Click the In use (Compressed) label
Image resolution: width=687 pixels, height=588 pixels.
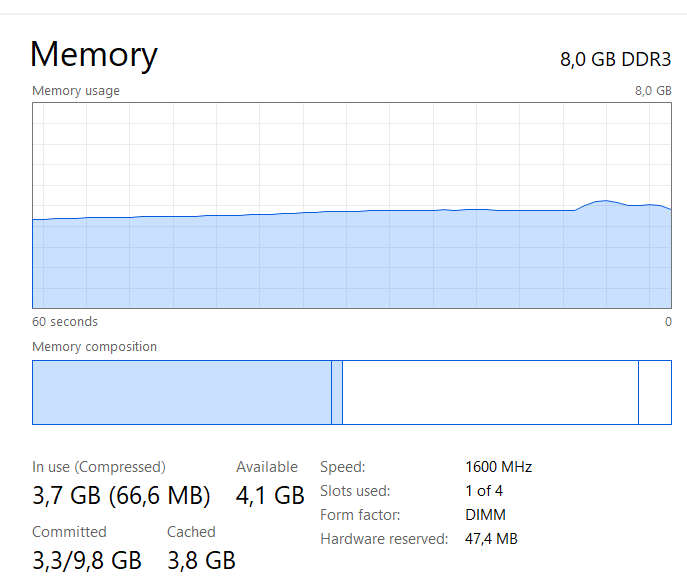99,467
